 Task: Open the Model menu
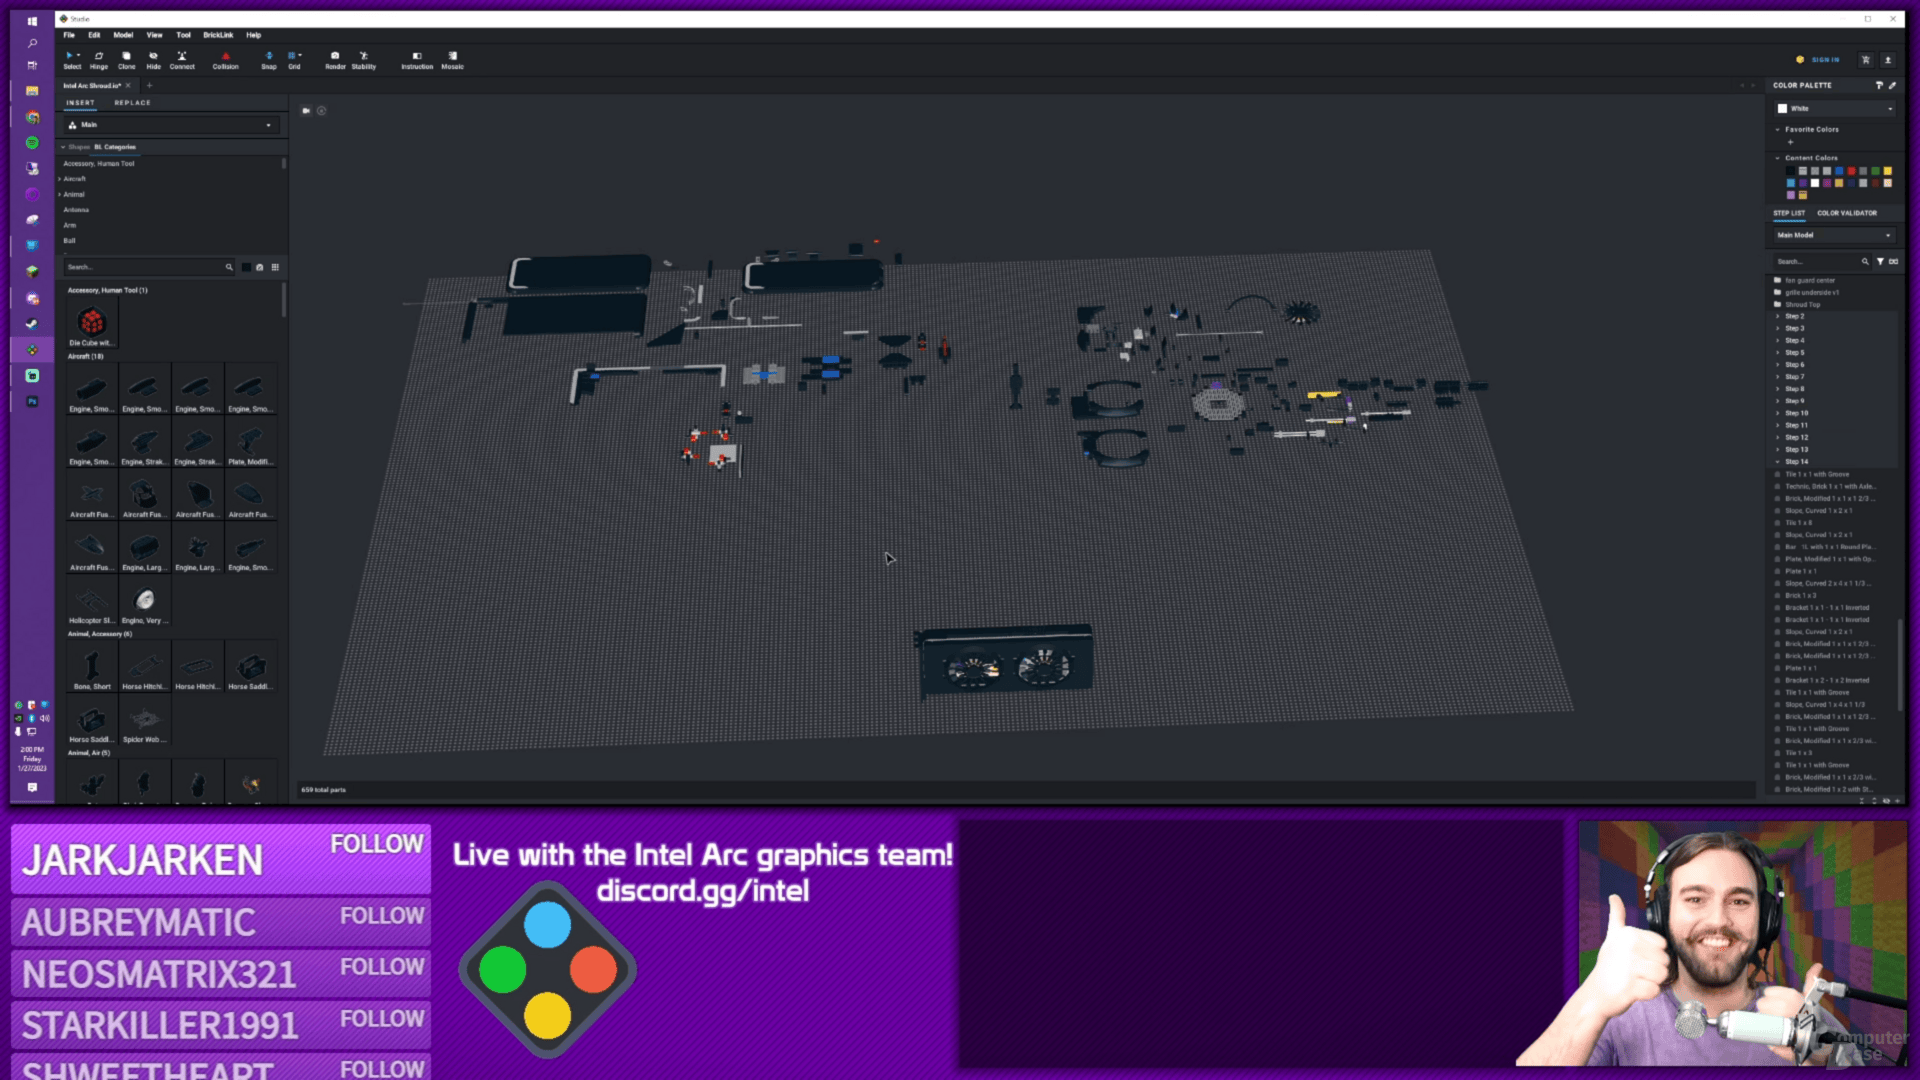point(123,35)
